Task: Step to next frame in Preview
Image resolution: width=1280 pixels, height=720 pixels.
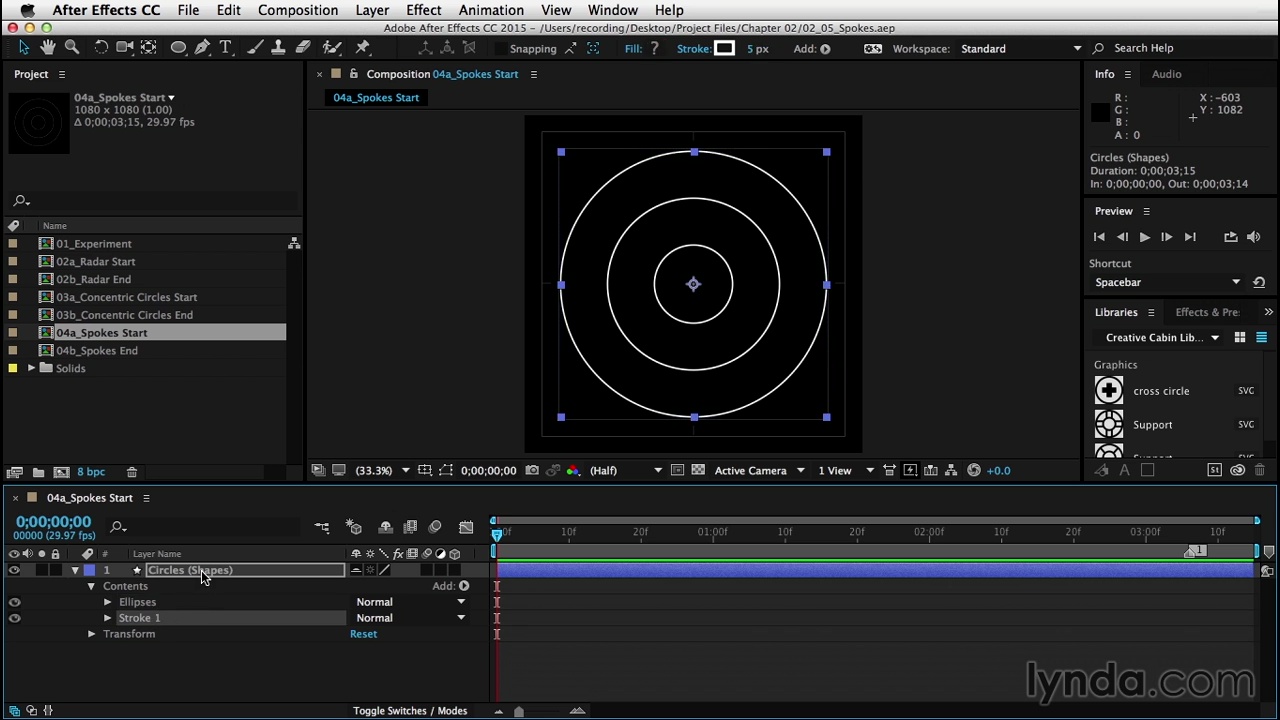Action: click(x=1166, y=237)
